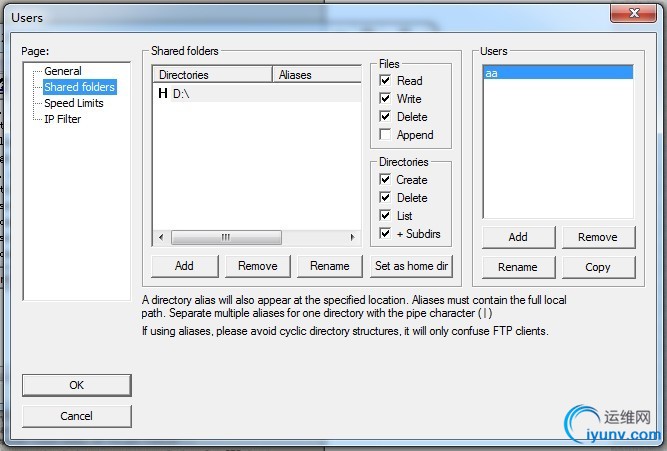Open the IP Filter page

pyautogui.click(x=63, y=119)
